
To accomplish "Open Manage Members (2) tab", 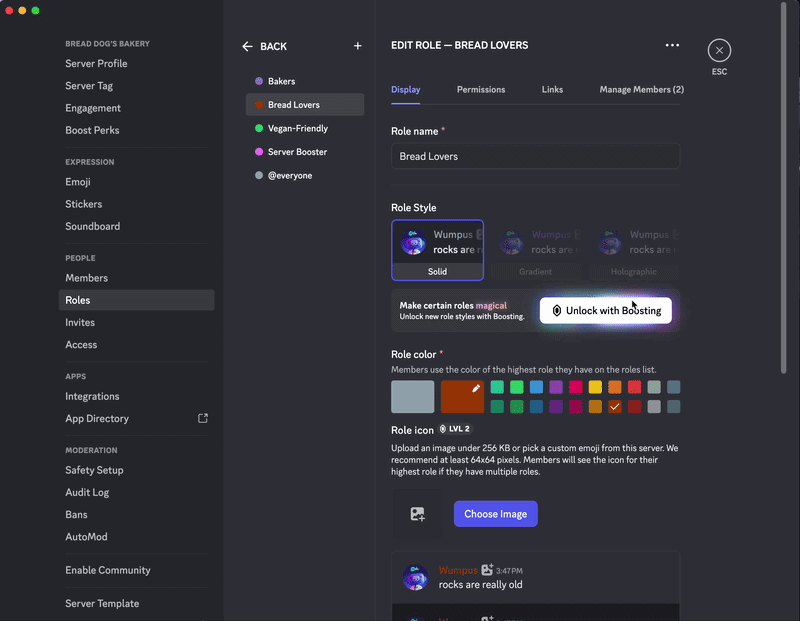I will point(641,90).
